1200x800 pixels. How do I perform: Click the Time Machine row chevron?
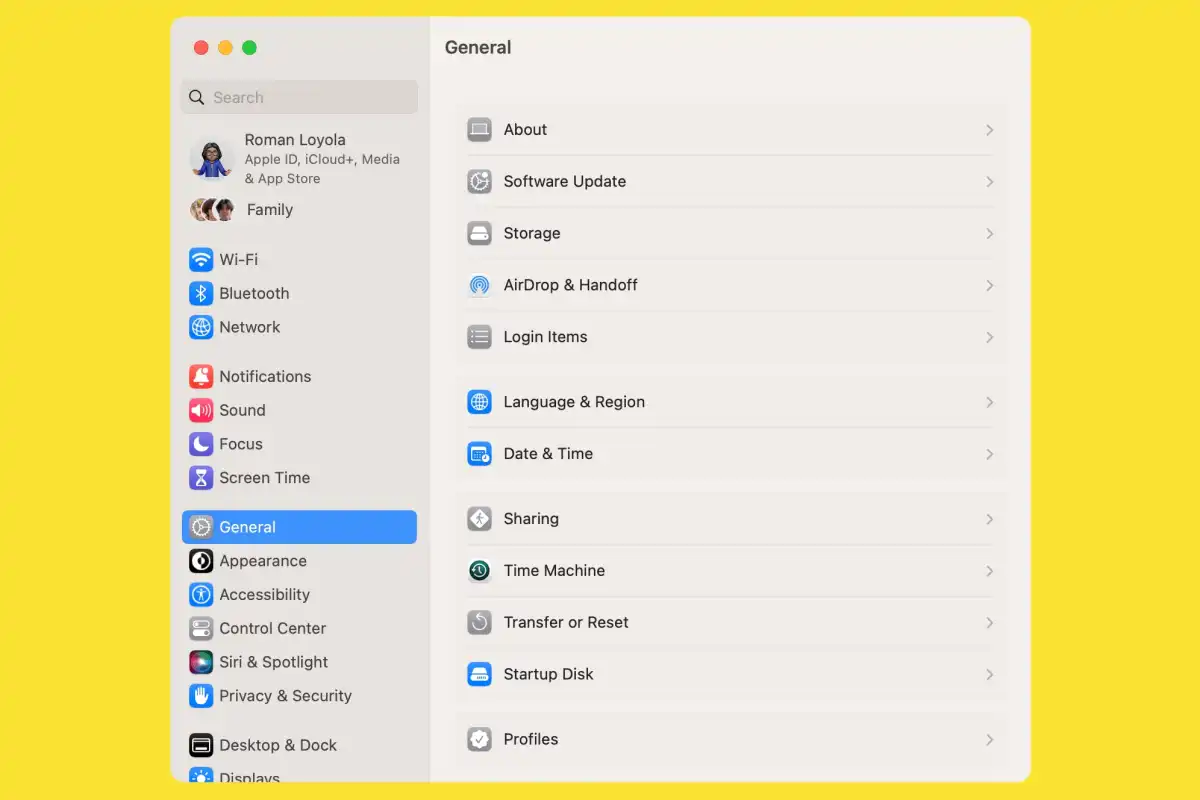click(x=989, y=571)
